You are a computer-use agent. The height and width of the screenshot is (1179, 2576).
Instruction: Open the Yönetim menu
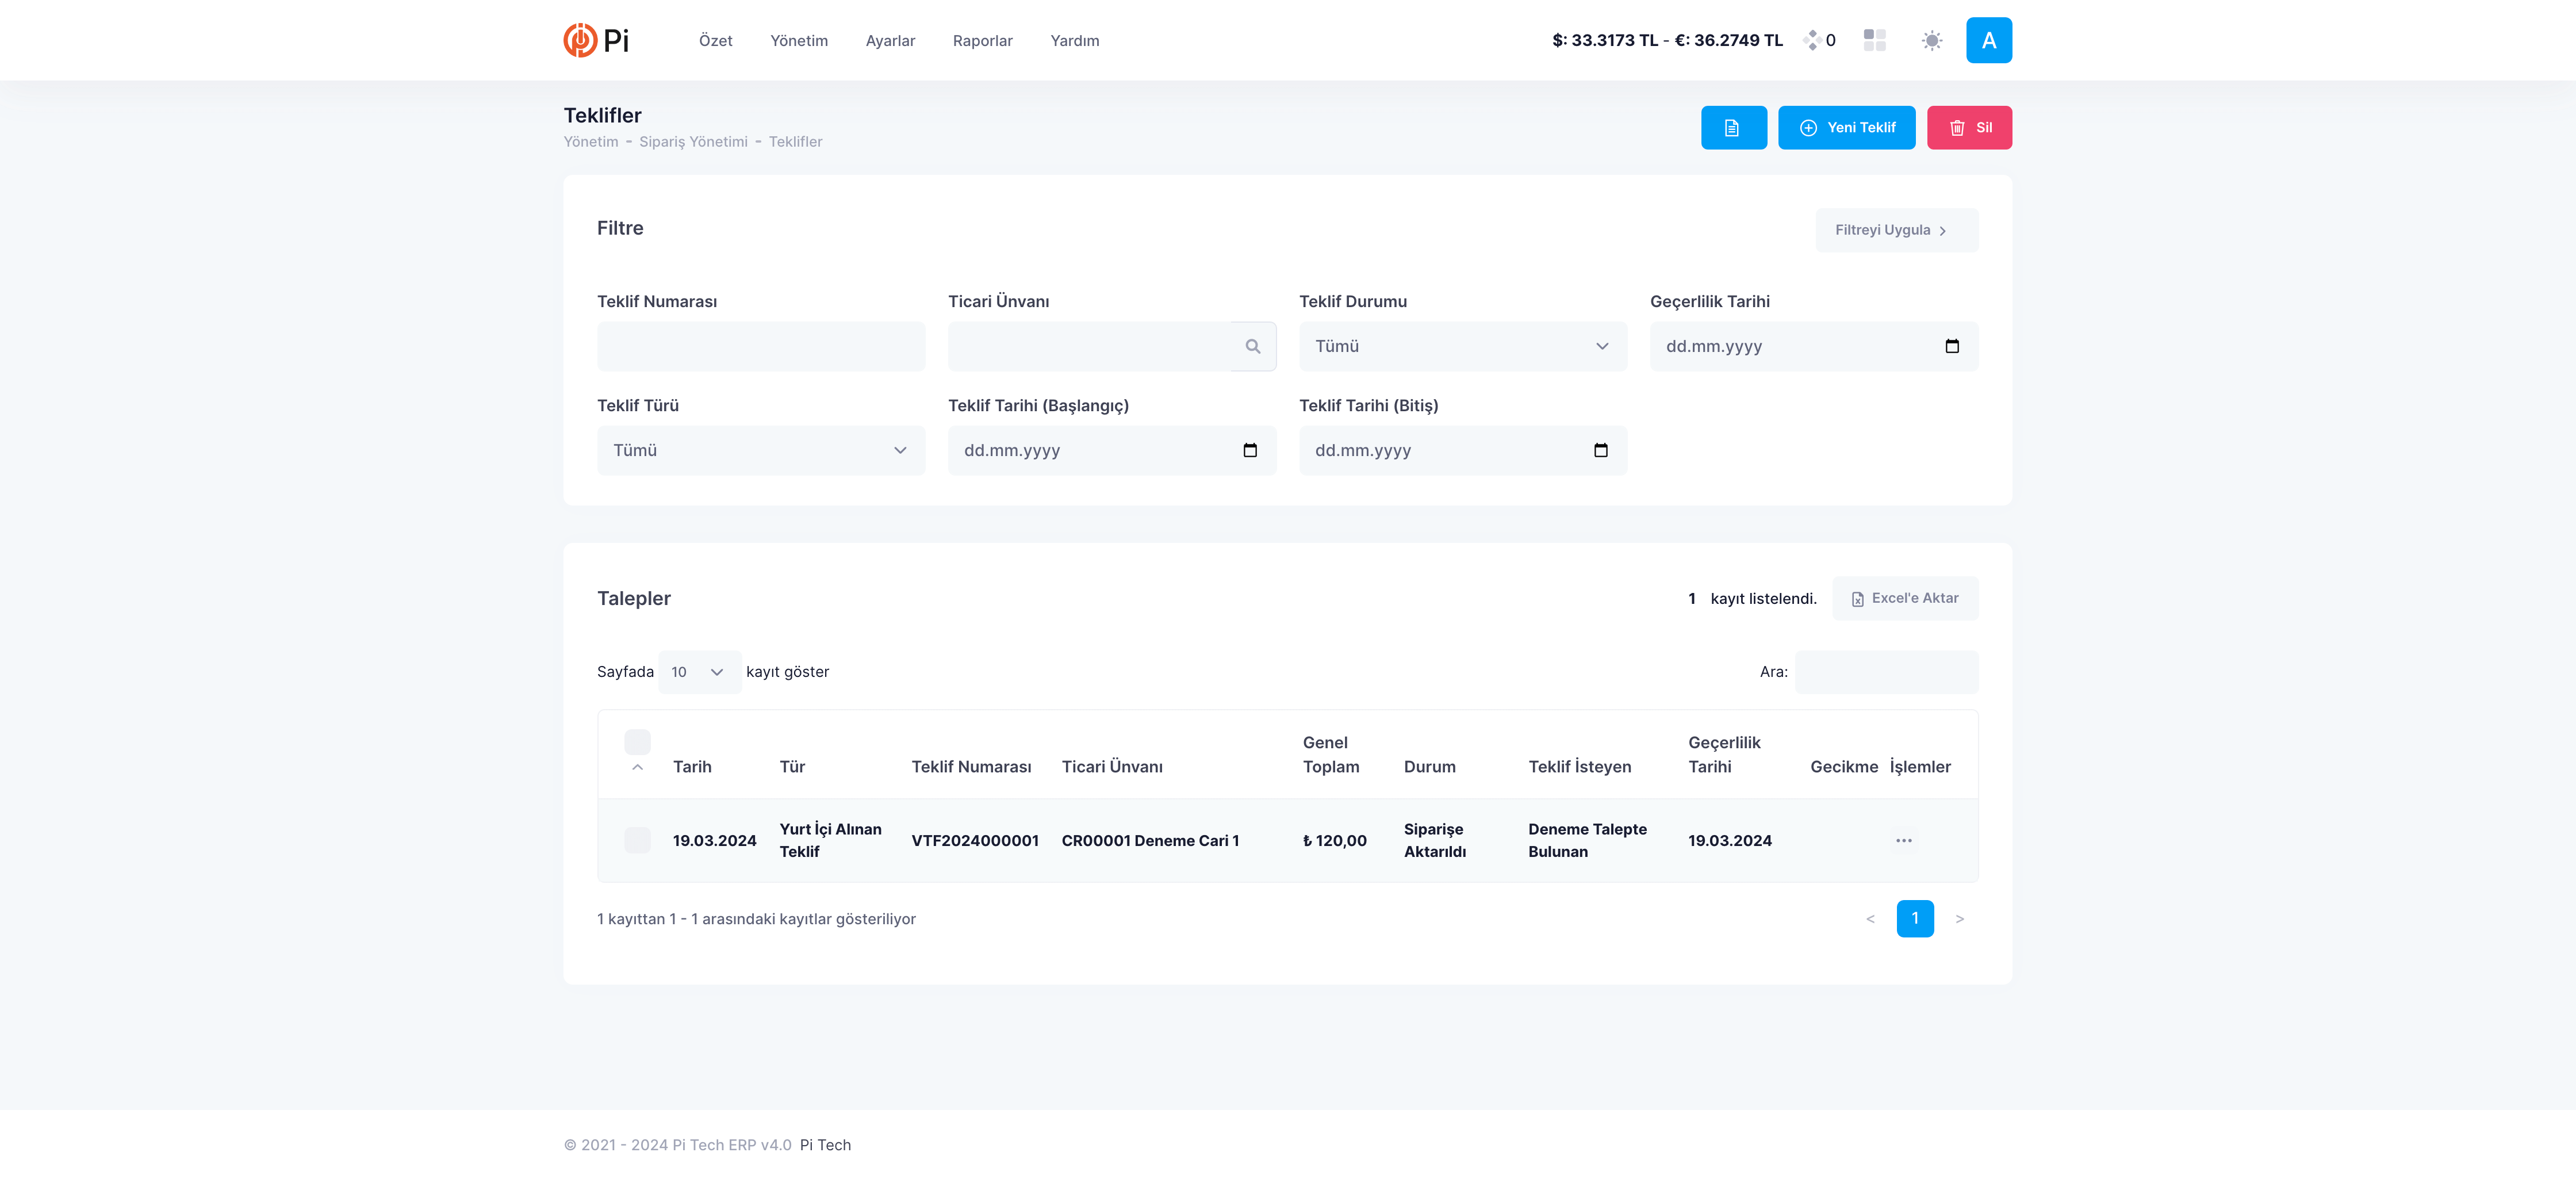click(798, 41)
